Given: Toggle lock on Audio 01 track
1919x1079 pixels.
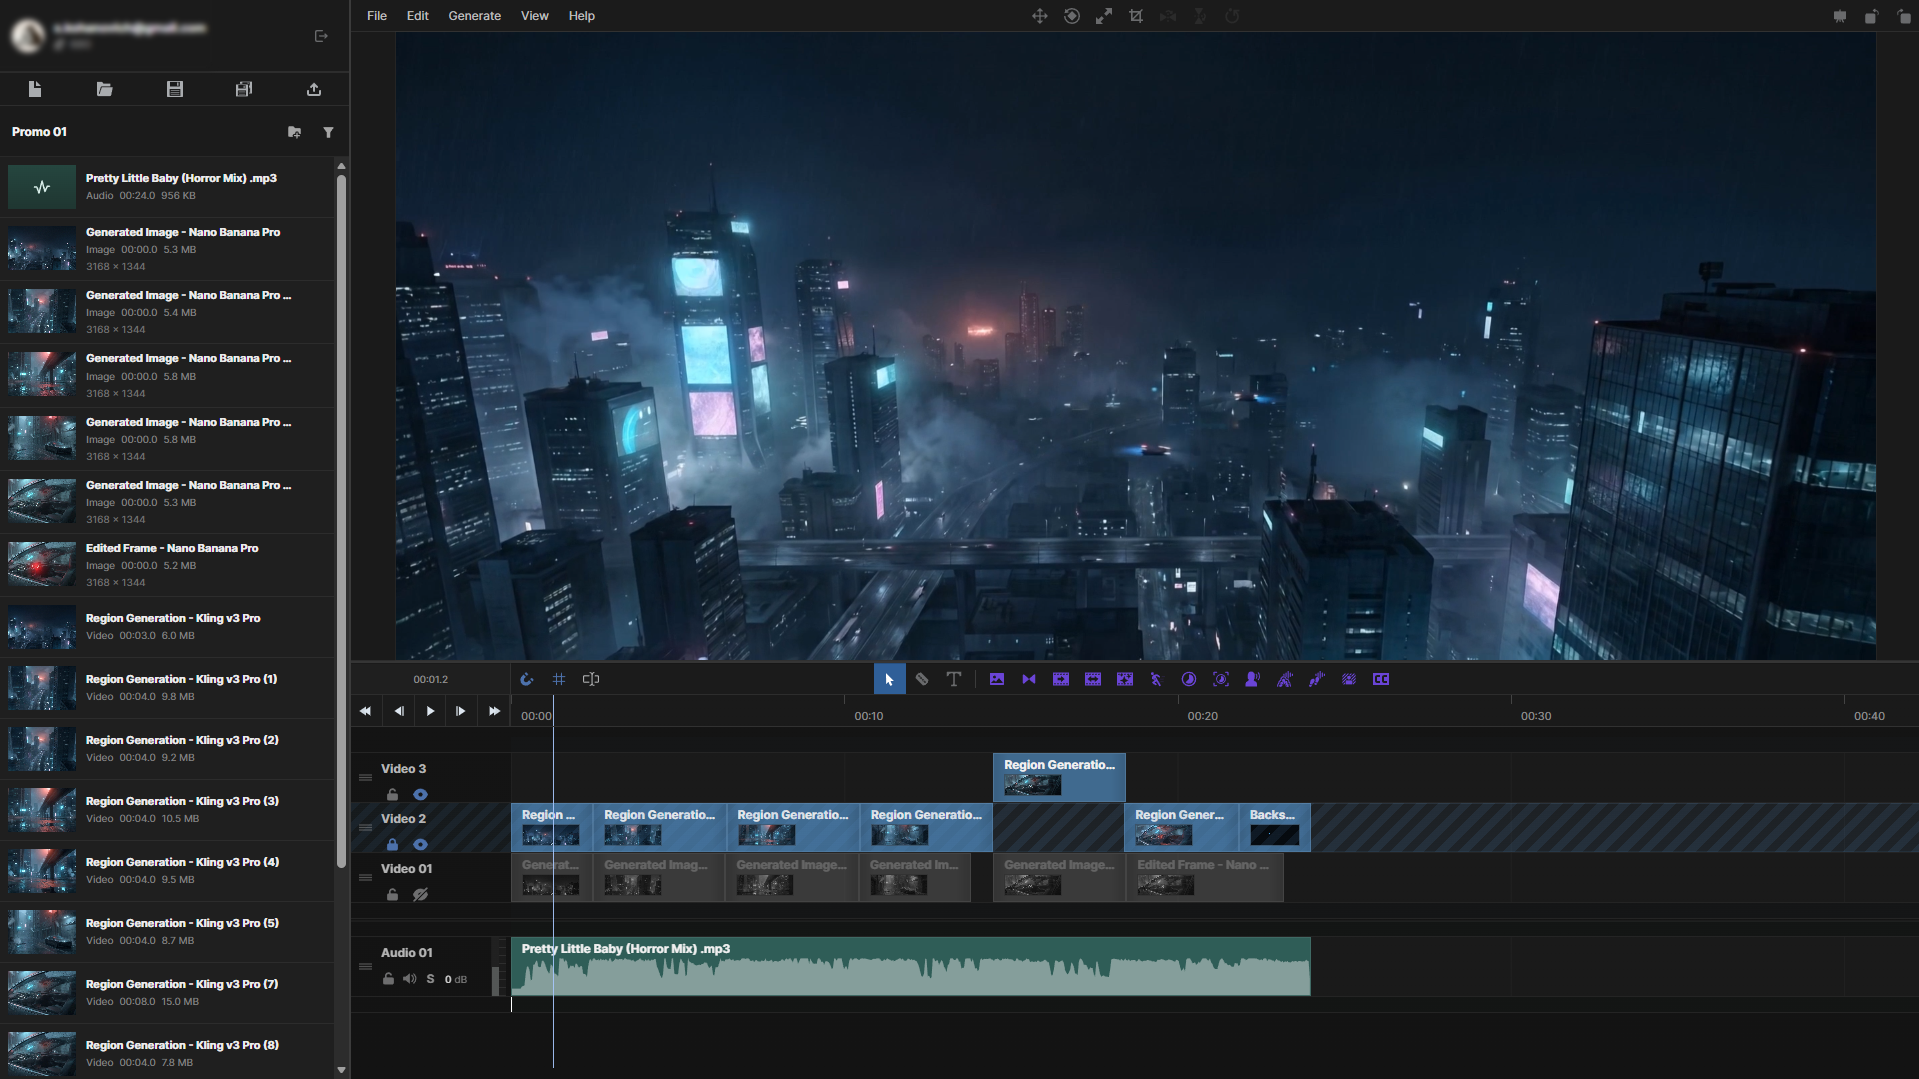Looking at the screenshot, I should [x=388, y=979].
